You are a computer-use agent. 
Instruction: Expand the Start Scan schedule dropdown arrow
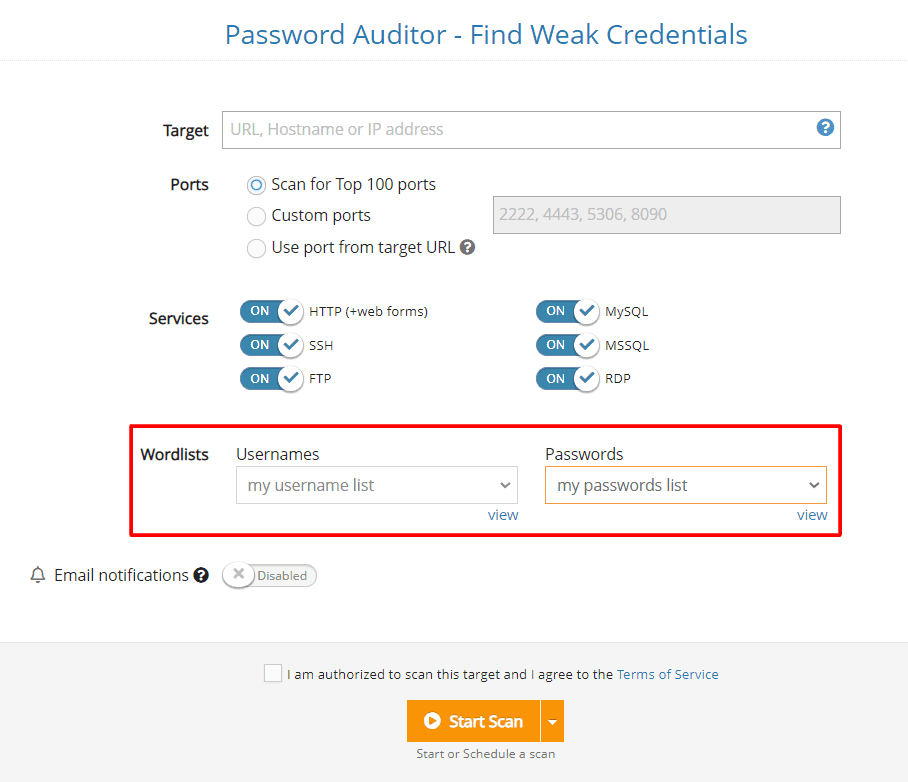click(552, 721)
